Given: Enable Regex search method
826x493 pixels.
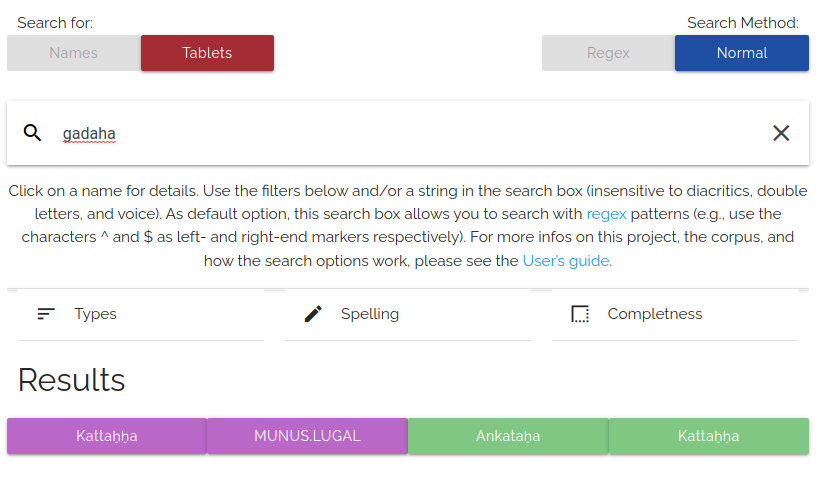Looking at the screenshot, I should point(608,53).
